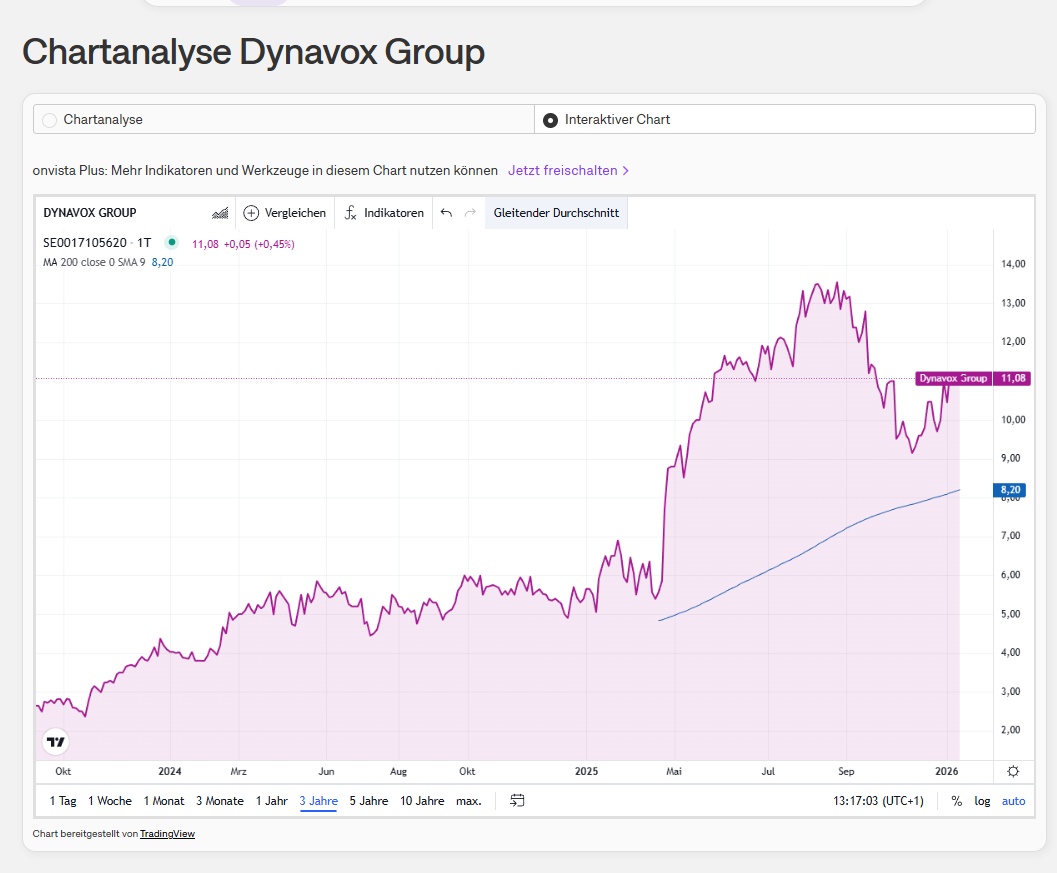Click Gleitender Durchschnitt button
The height and width of the screenshot is (873, 1057).
pos(556,213)
